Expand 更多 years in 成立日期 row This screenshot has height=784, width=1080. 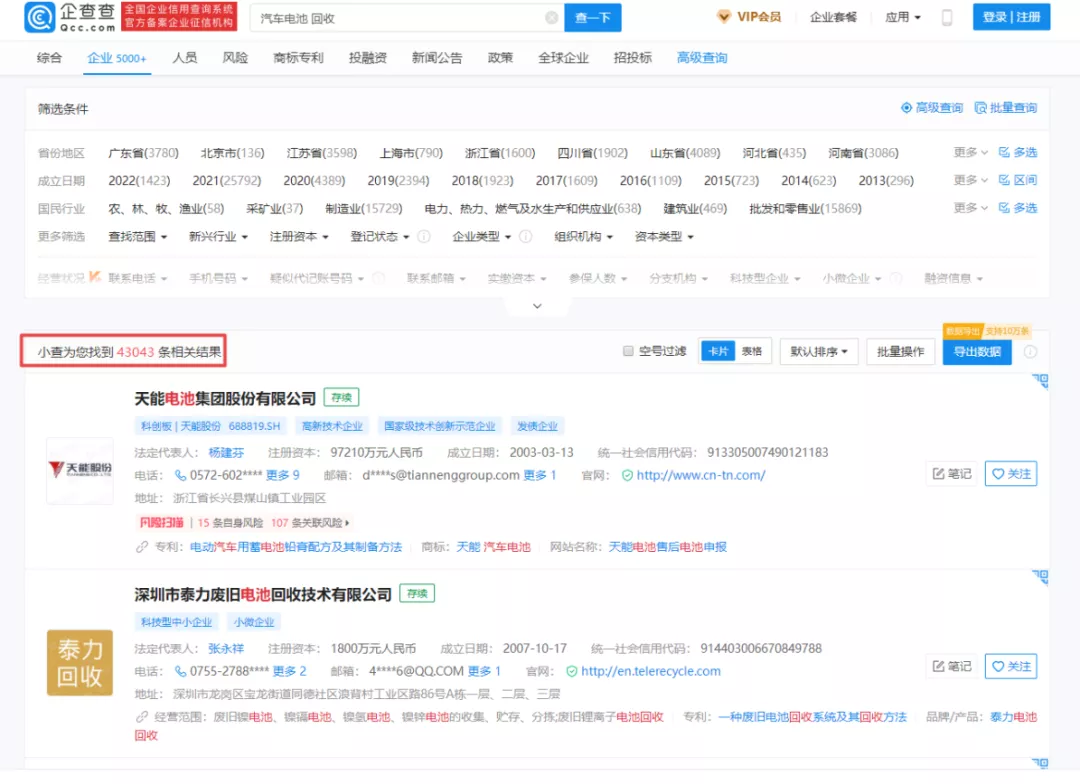click(970, 180)
